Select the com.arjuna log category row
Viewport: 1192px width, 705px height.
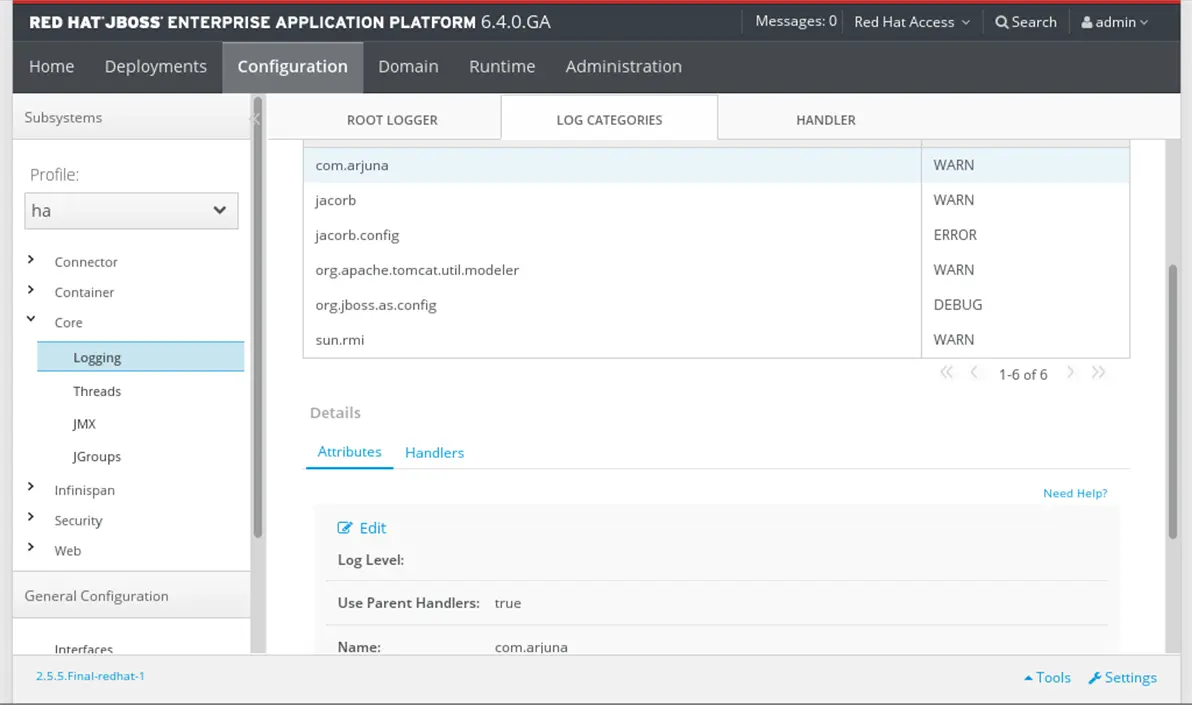[x=716, y=165]
